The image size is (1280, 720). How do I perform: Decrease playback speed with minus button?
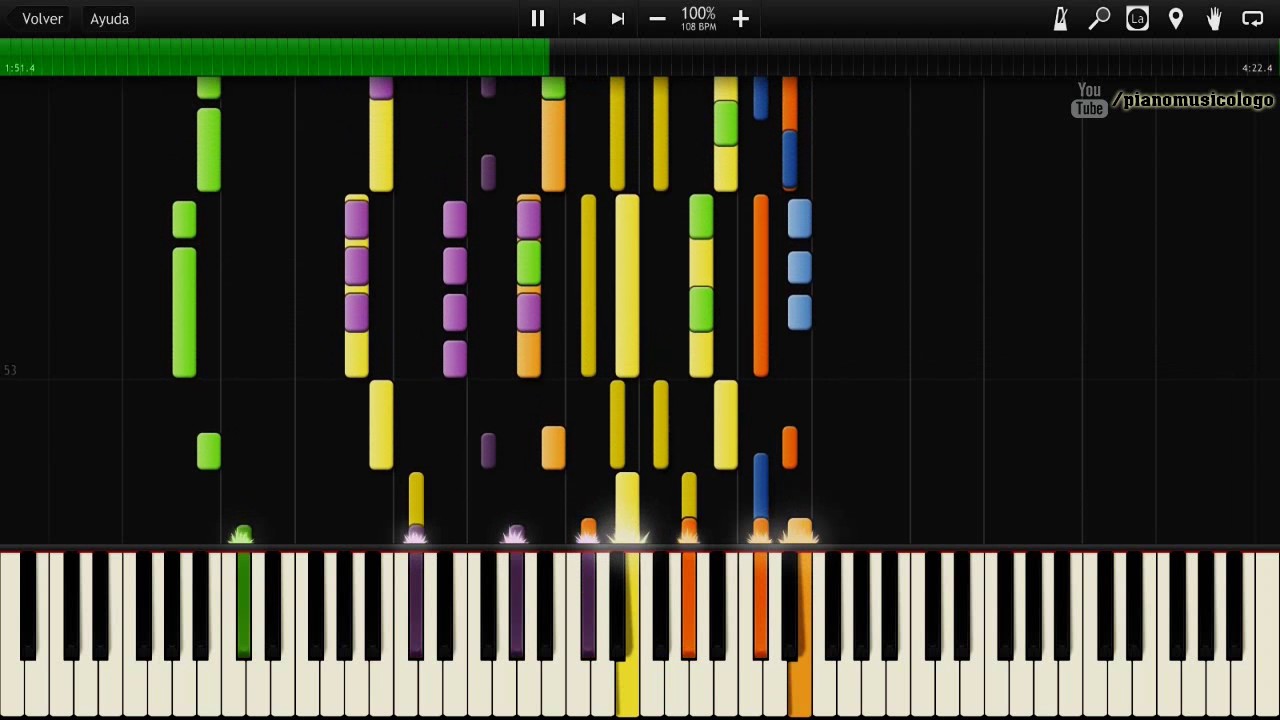[x=657, y=18]
